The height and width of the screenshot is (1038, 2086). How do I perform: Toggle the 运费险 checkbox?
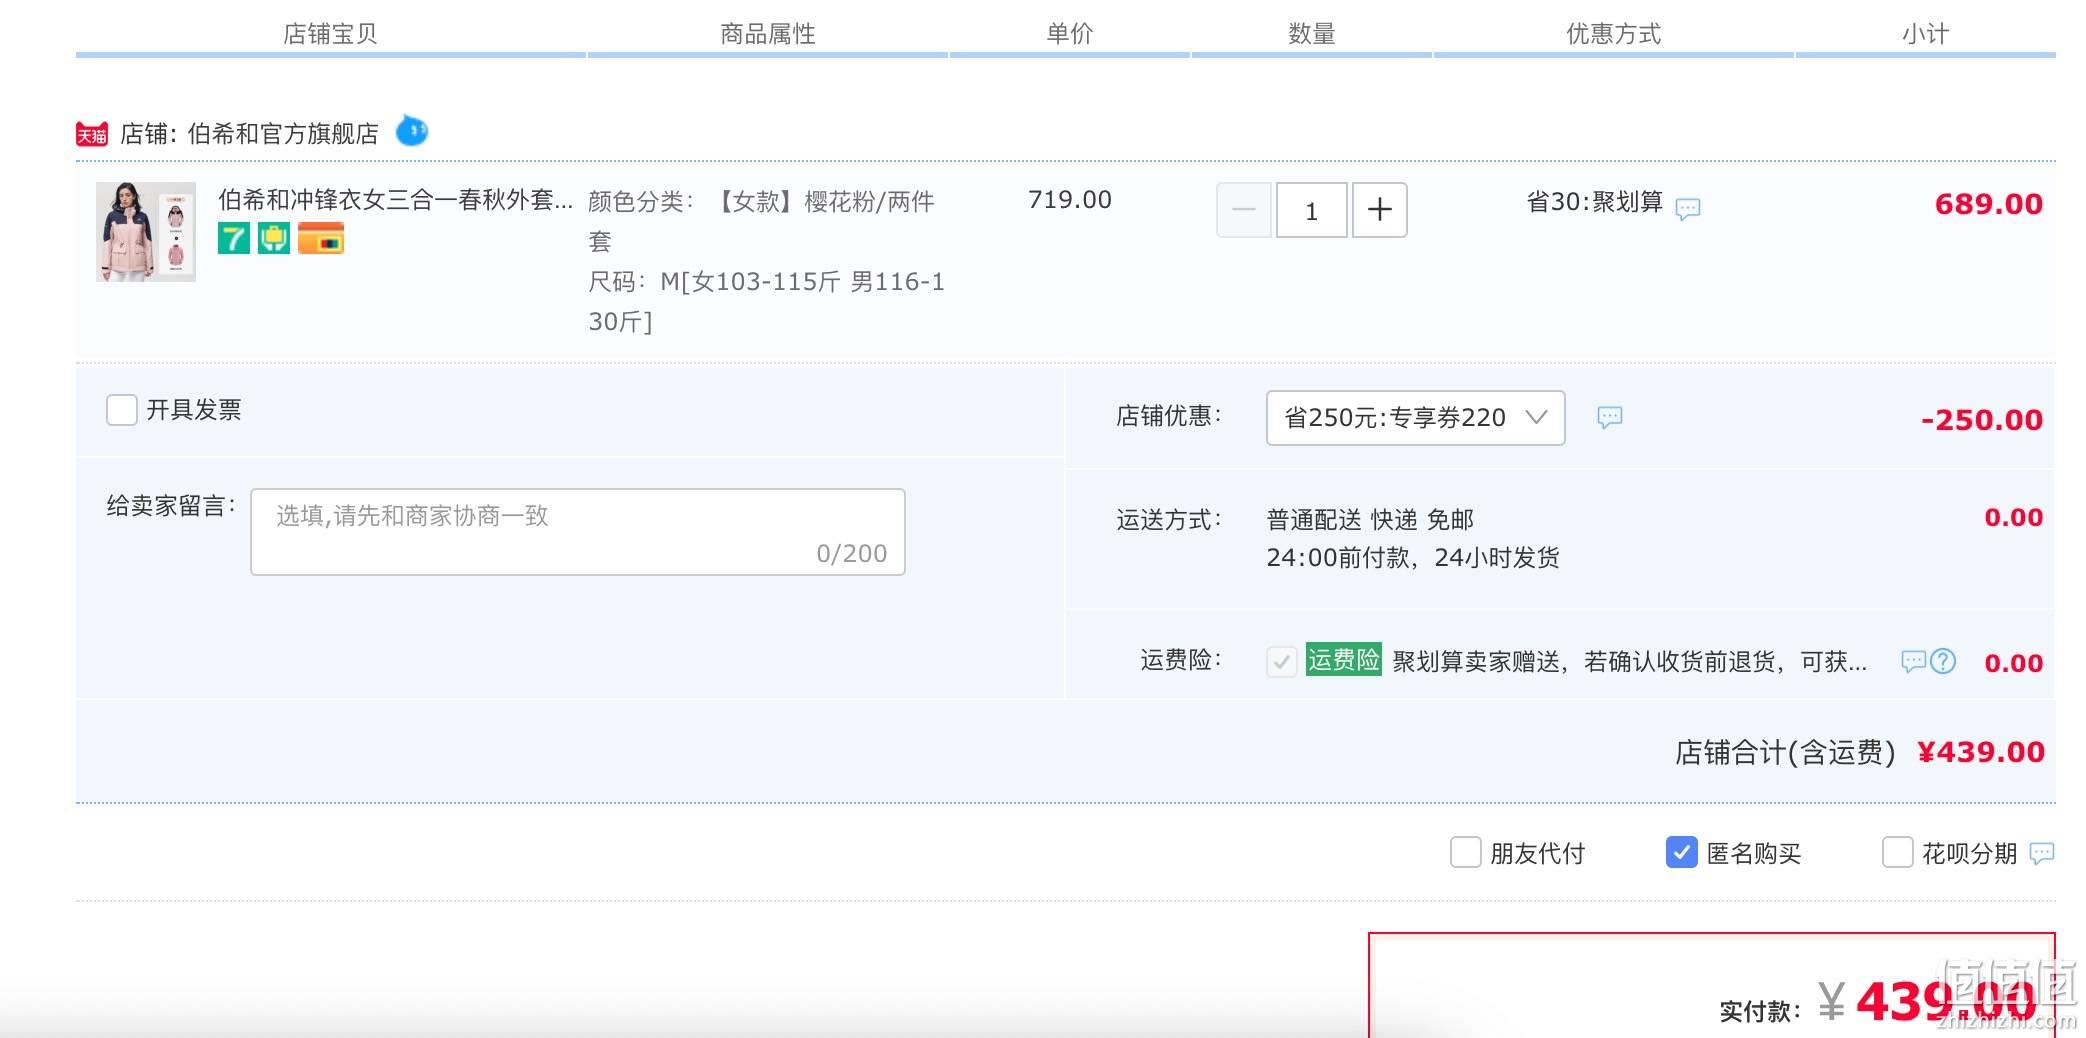click(1282, 661)
